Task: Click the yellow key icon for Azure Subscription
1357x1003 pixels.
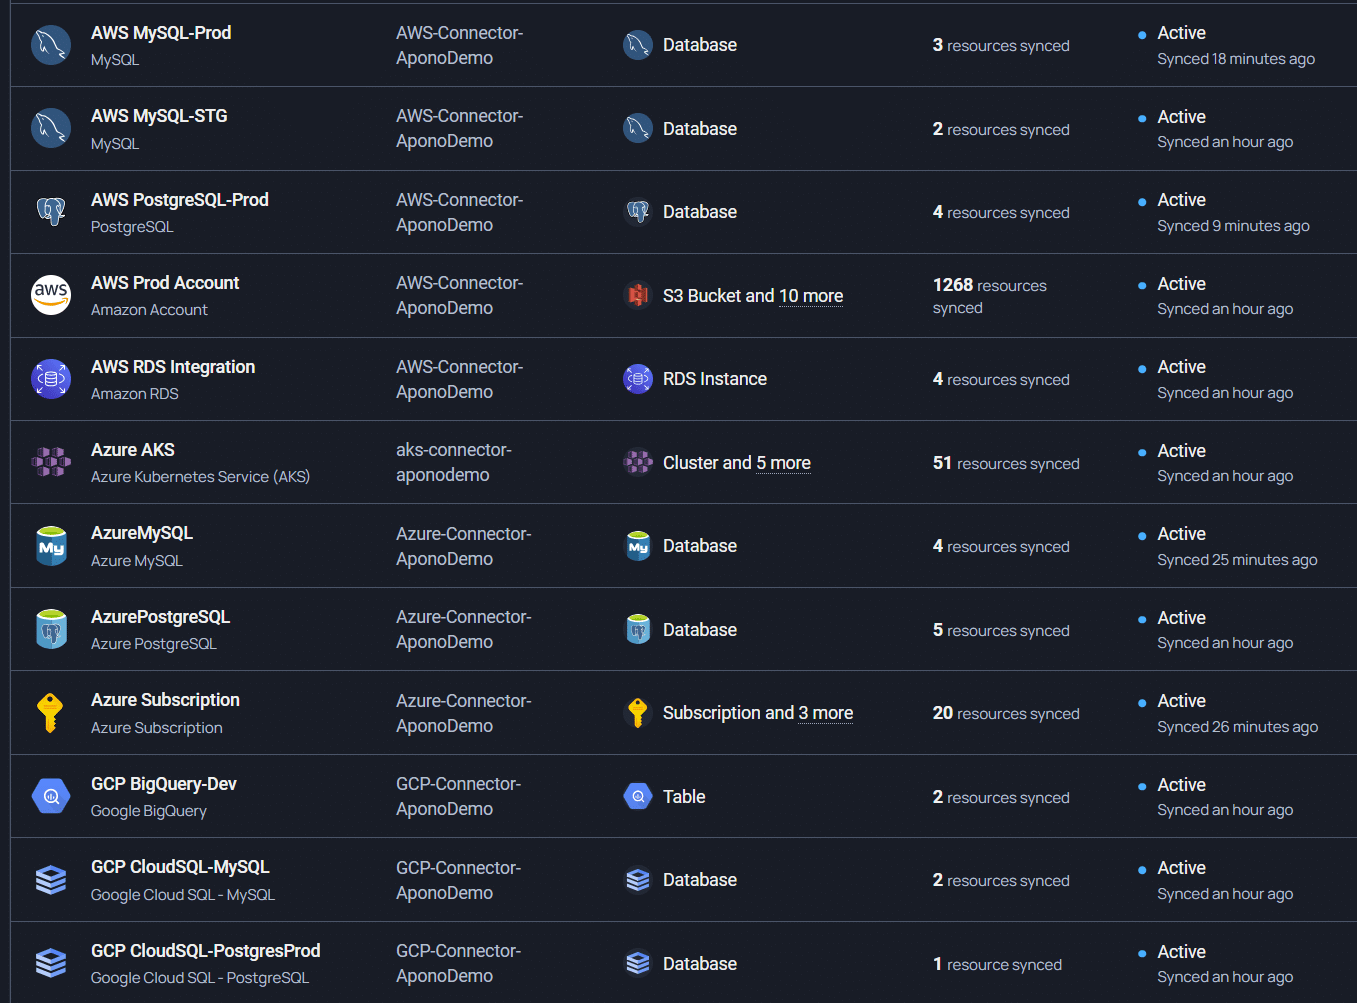Action: [51, 713]
